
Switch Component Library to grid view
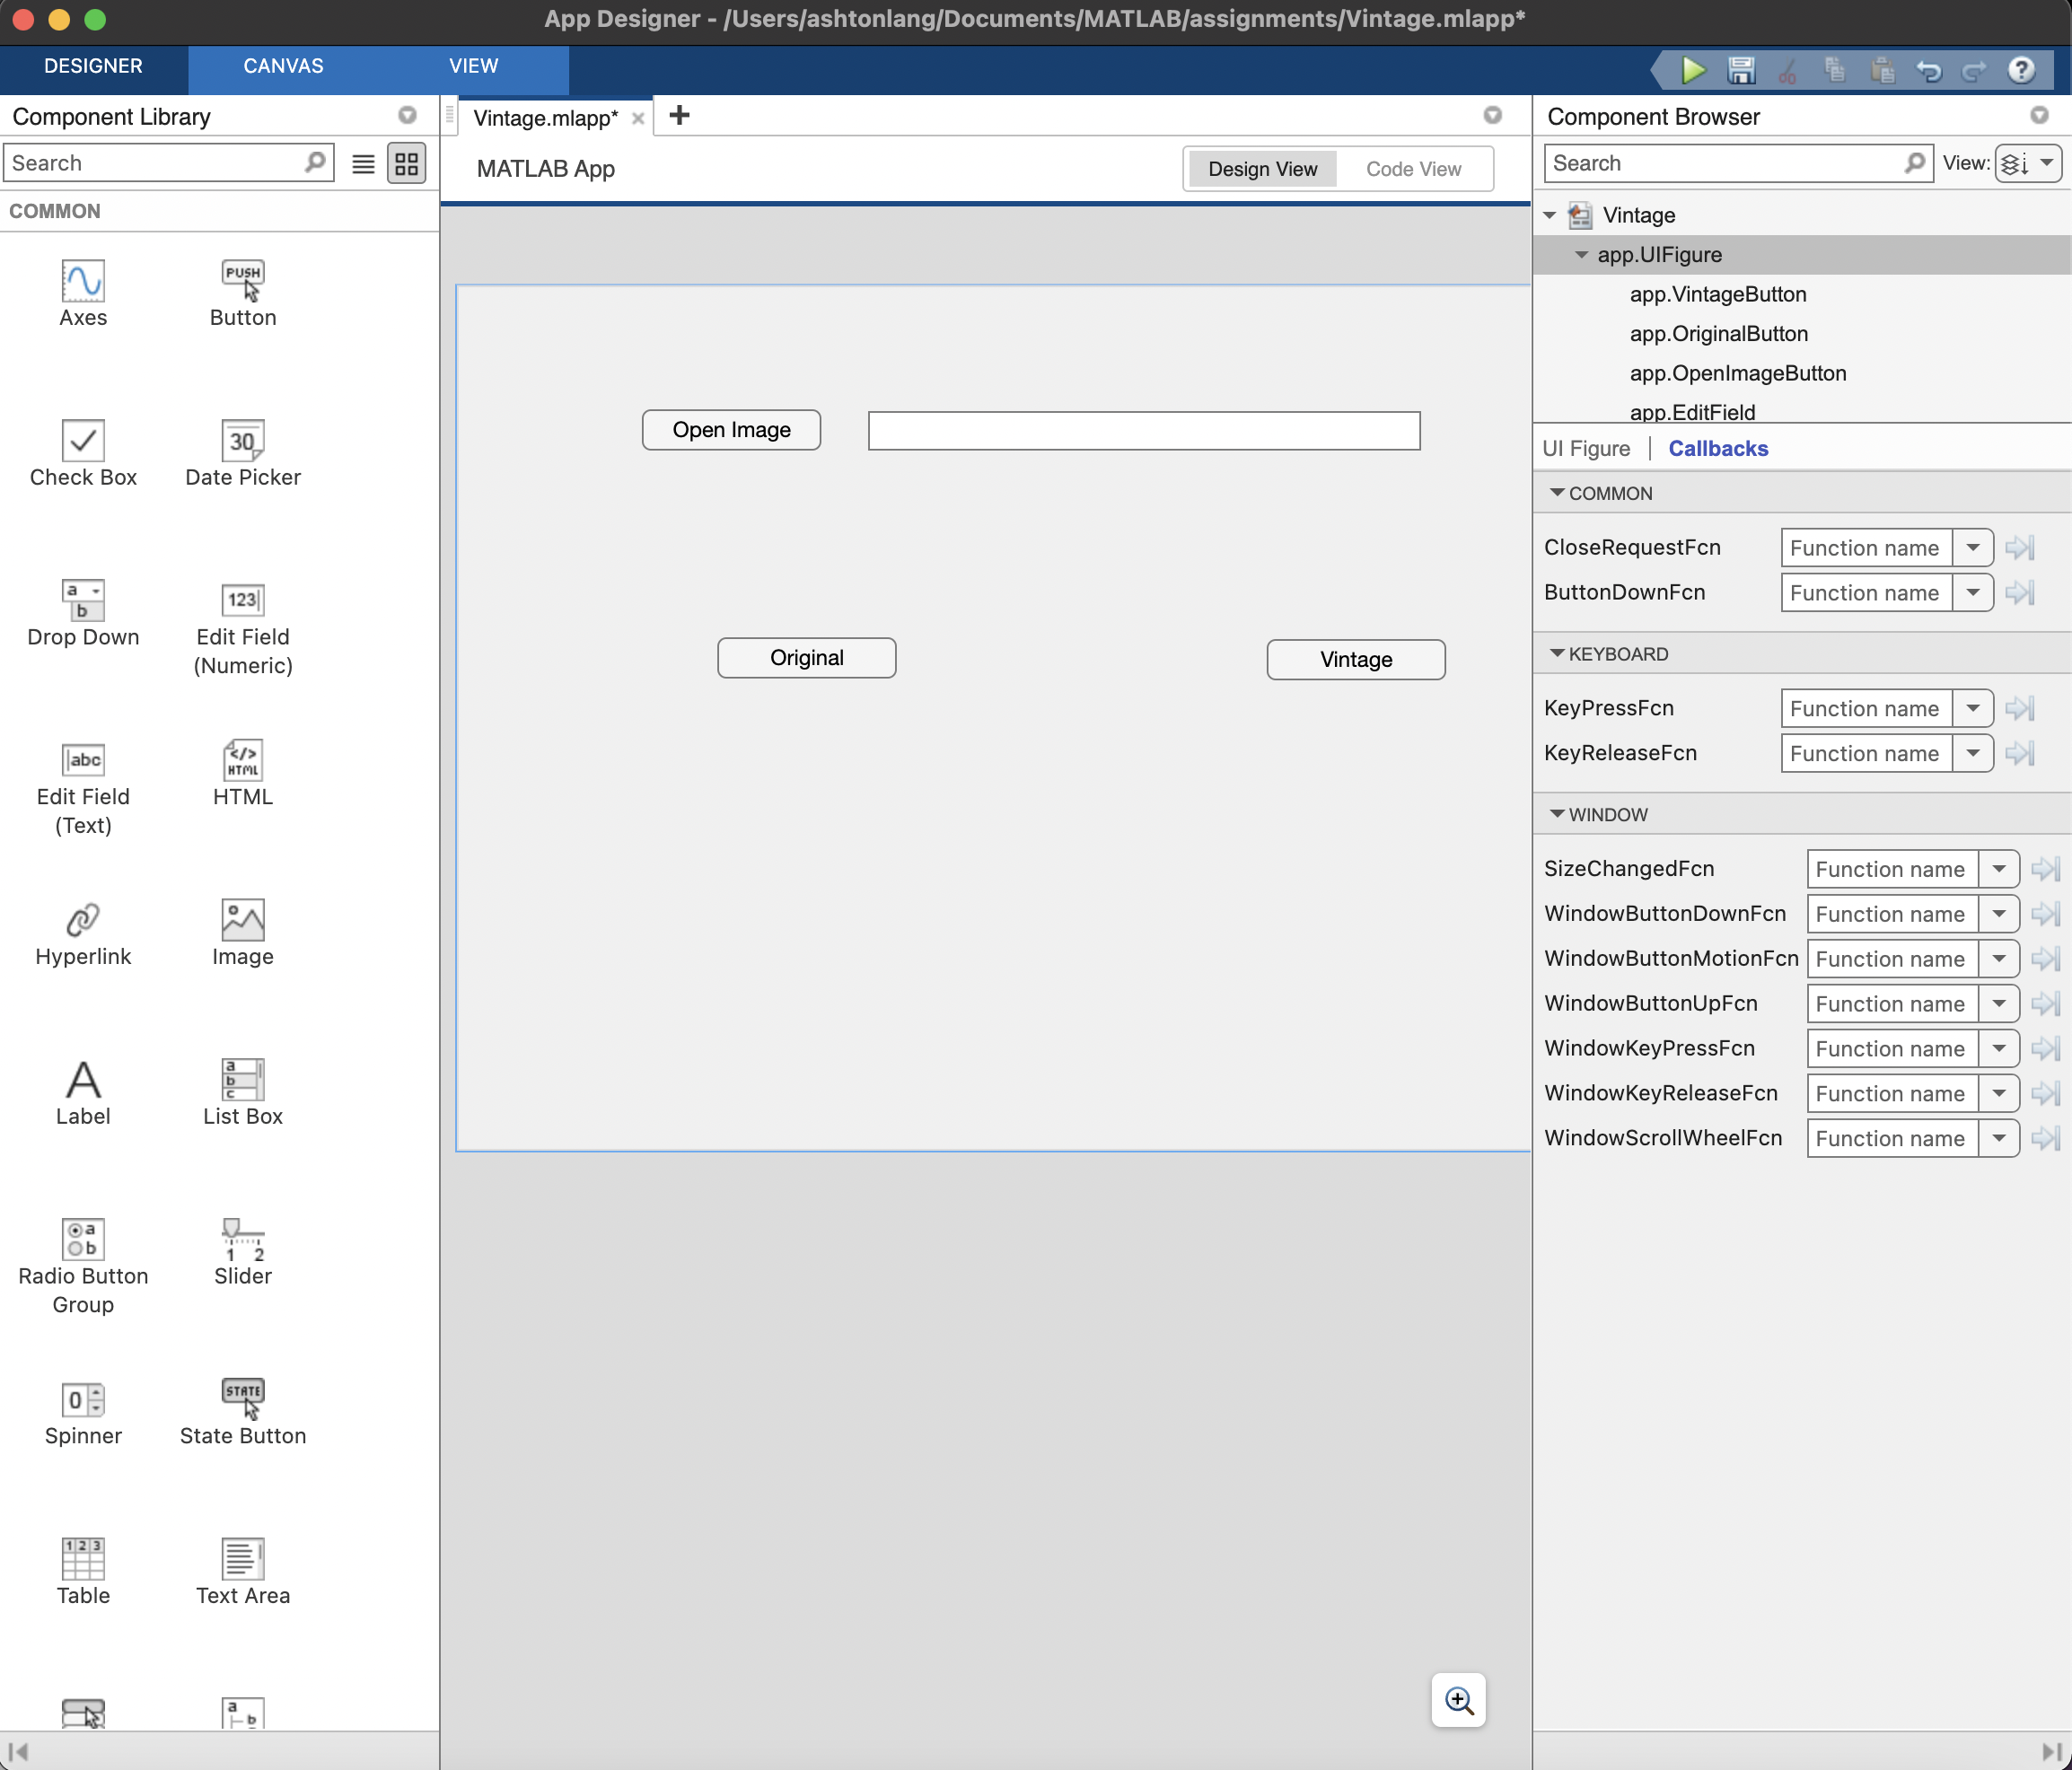(x=405, y=163)
